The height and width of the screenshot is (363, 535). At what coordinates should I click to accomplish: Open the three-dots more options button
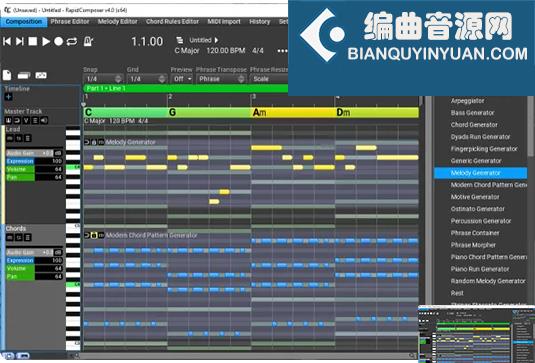point(282,51)
